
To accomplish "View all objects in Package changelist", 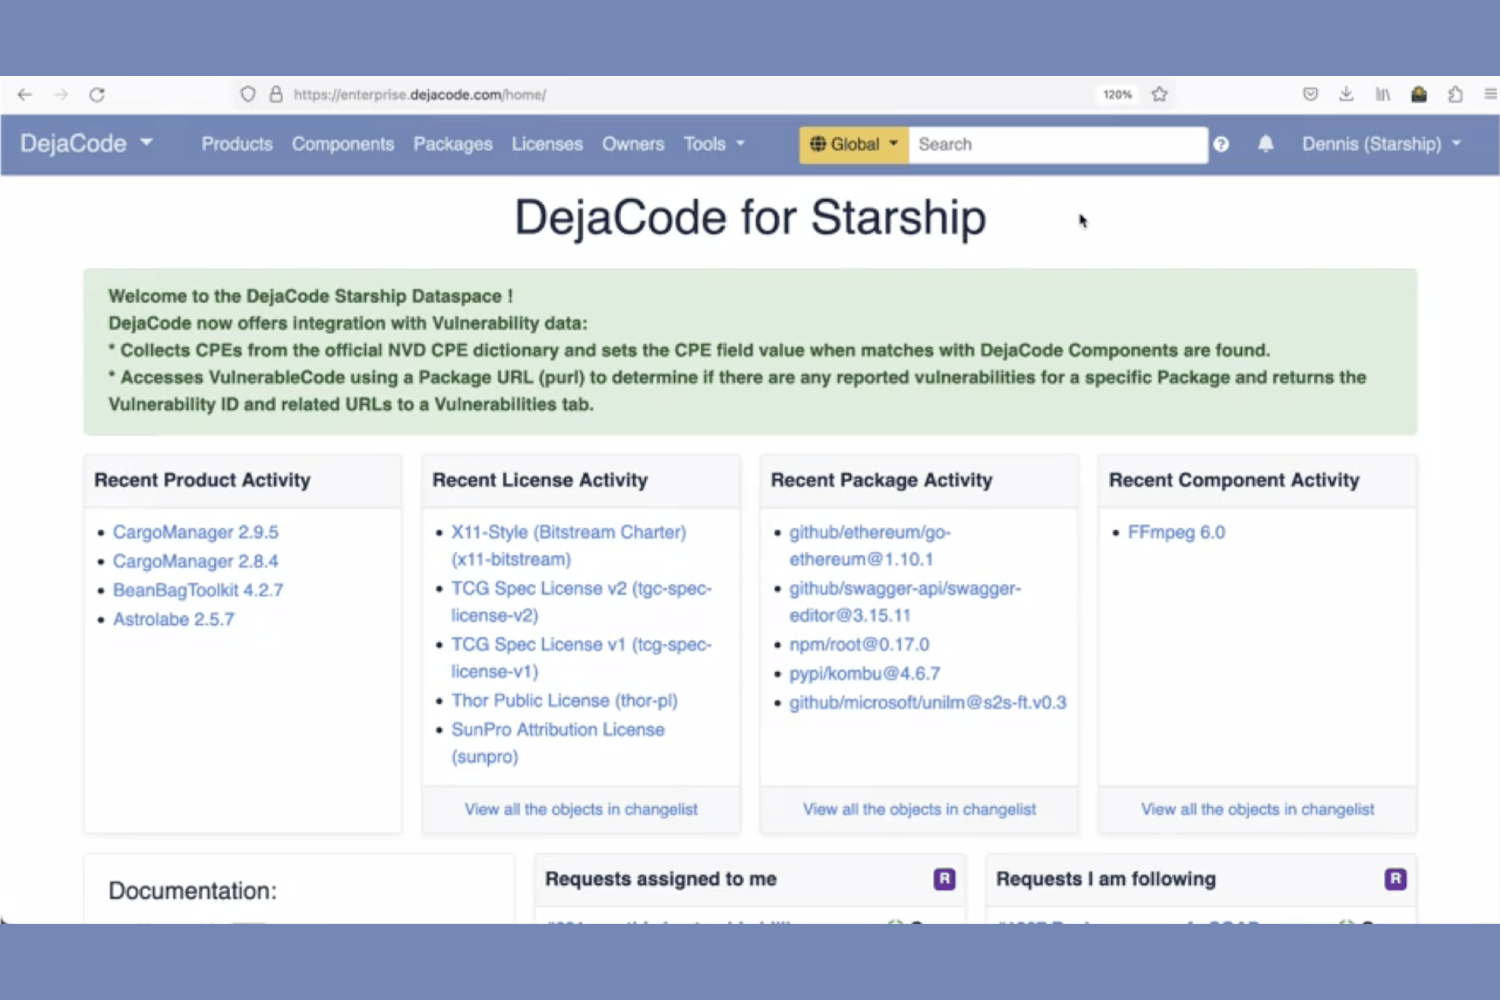I will click(x=919, y=809).
